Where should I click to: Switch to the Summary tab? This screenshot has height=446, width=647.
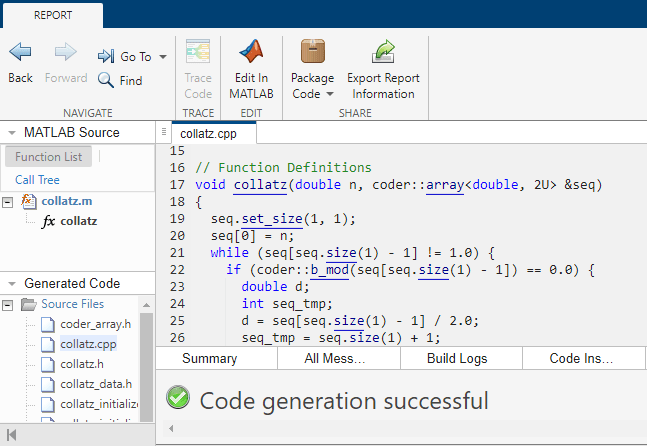(x=209, y=358)
